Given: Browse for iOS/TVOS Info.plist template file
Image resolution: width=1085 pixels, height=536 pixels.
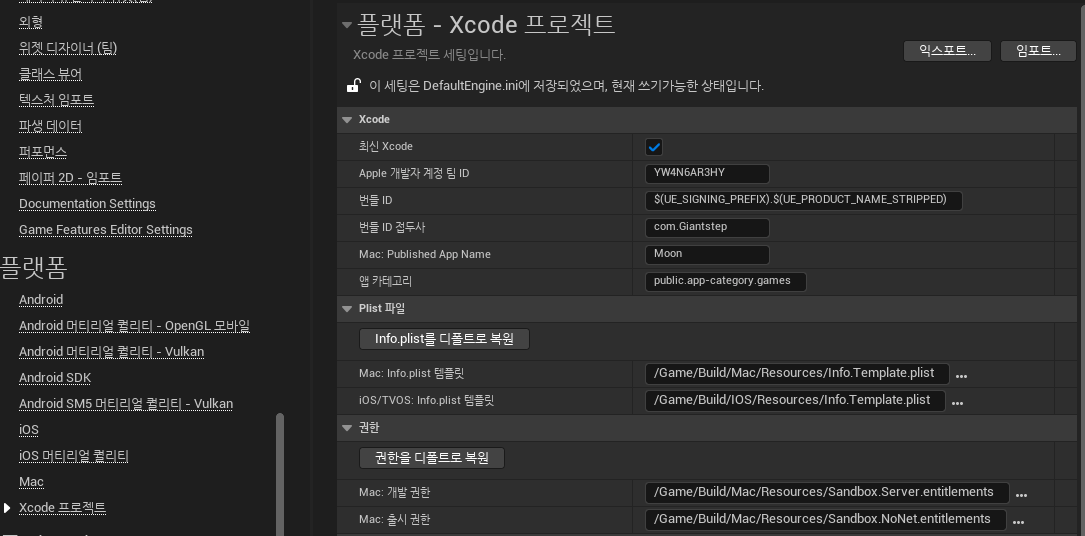Looking at the screenshot, I should click(x=957, y=403).
